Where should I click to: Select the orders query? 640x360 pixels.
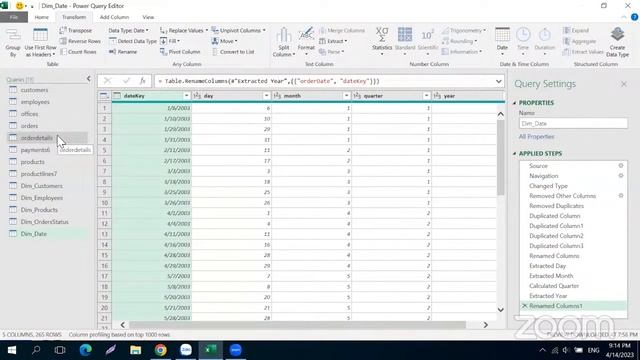(29, 126)
